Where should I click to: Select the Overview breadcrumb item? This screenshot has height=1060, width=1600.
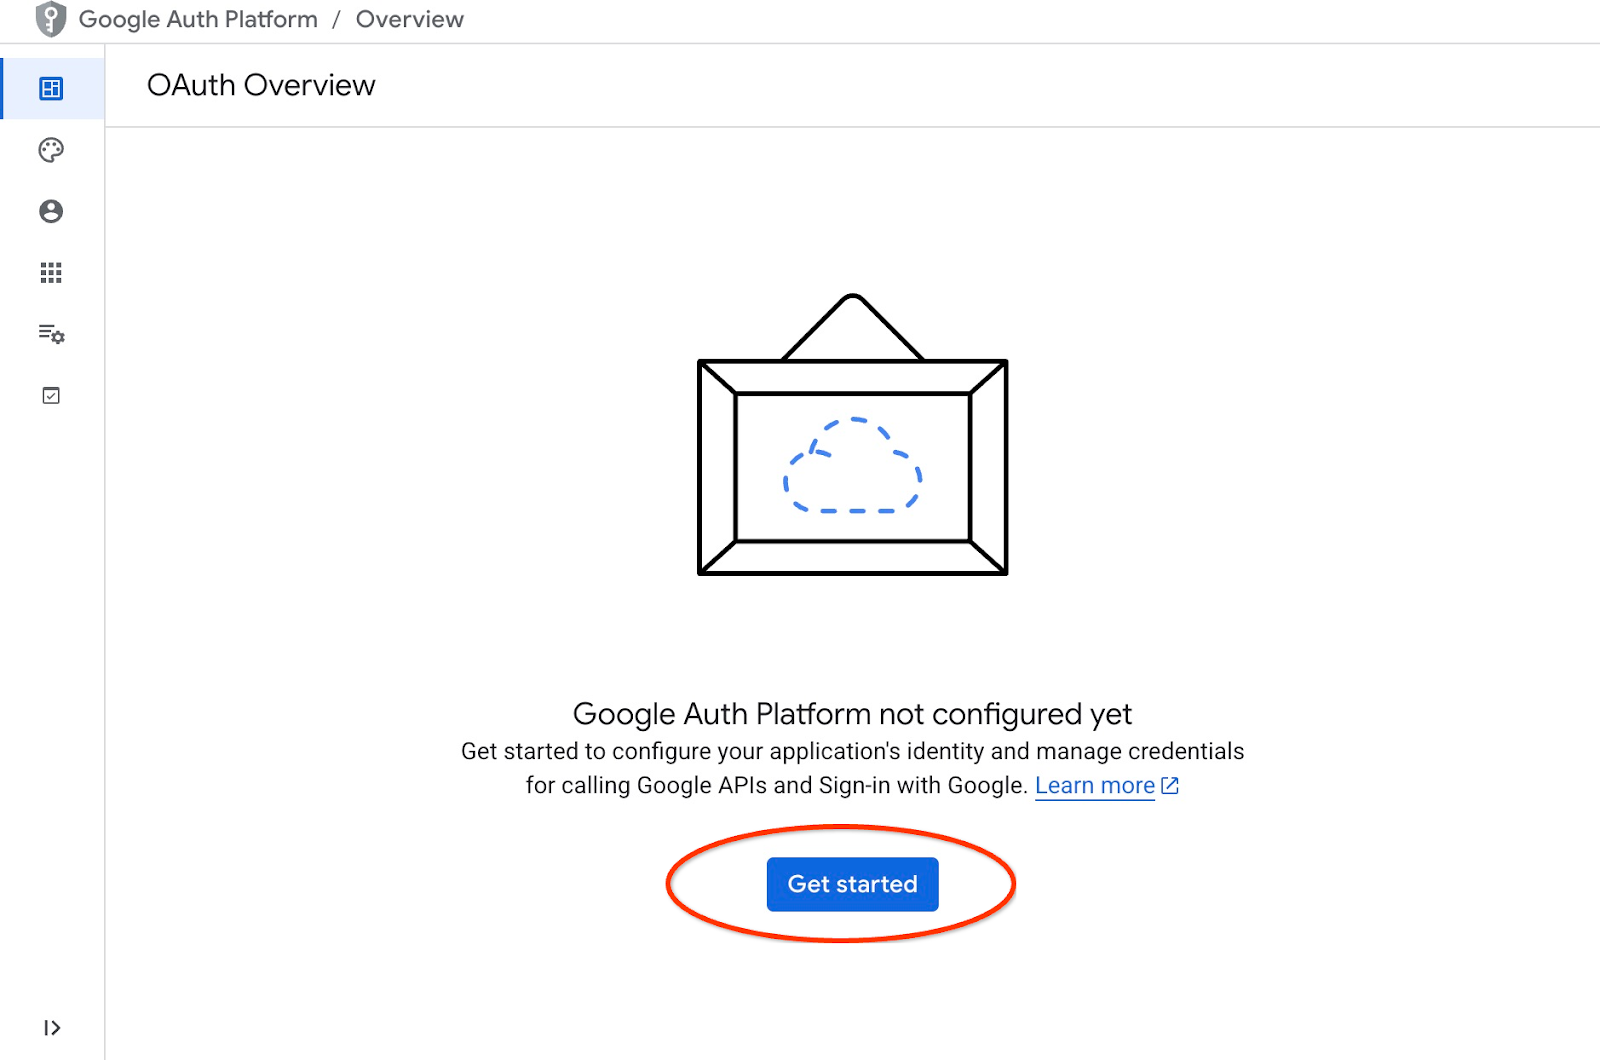[410, 19]
